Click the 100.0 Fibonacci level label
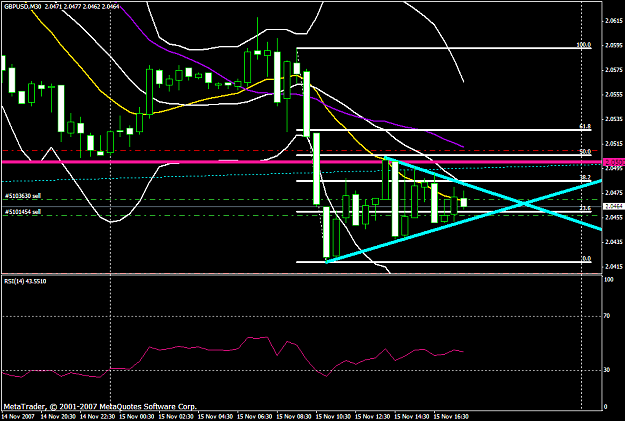Screen dimensions: 625x421 tap(584, 45)
